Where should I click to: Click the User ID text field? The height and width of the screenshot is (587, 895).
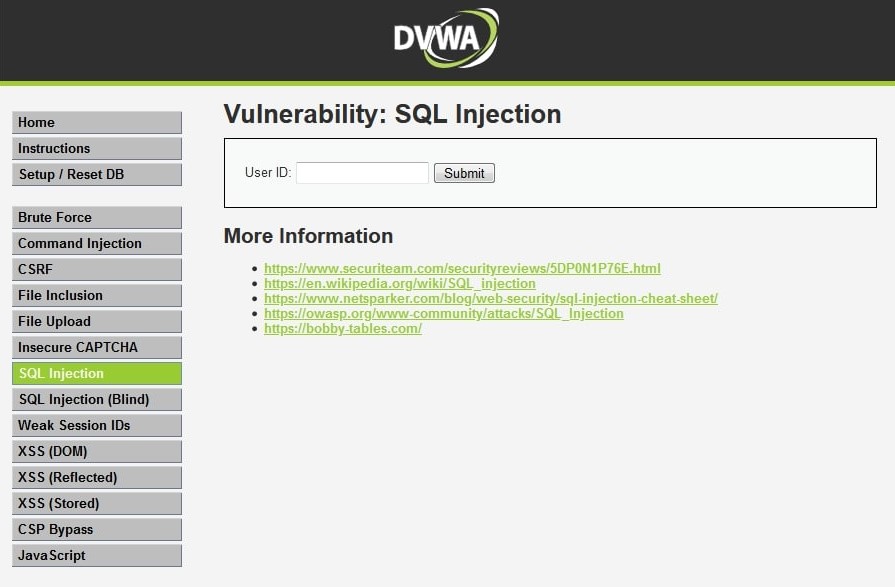(x=362, y=173)
